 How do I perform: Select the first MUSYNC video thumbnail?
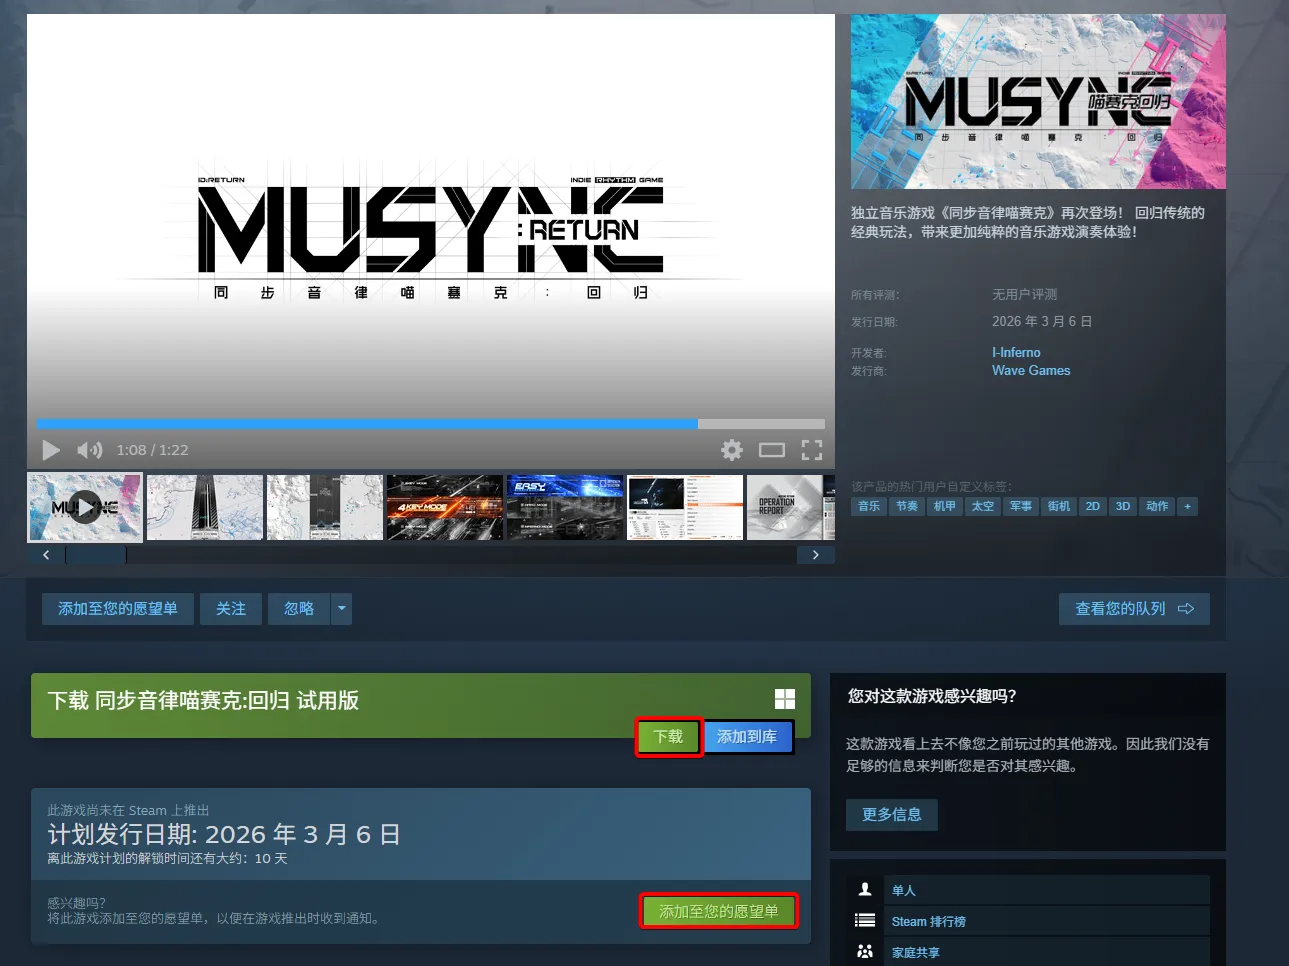[85, 507]
